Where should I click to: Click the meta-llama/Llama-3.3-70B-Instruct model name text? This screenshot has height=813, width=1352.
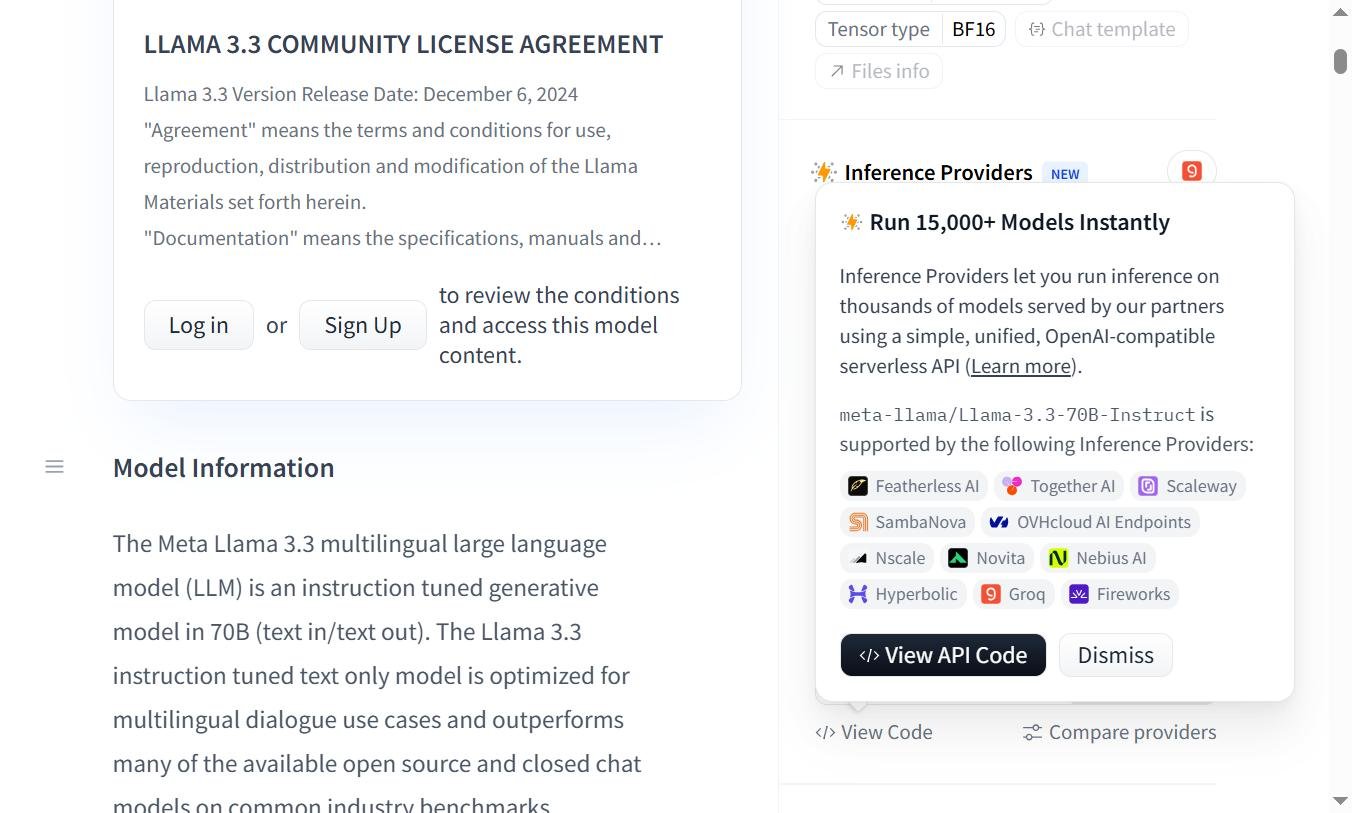tap(1017, 414)
